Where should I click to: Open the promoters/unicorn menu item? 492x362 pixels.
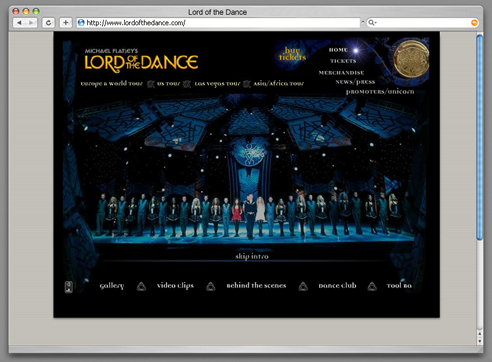pyautogui.click(x=380, y=91)
